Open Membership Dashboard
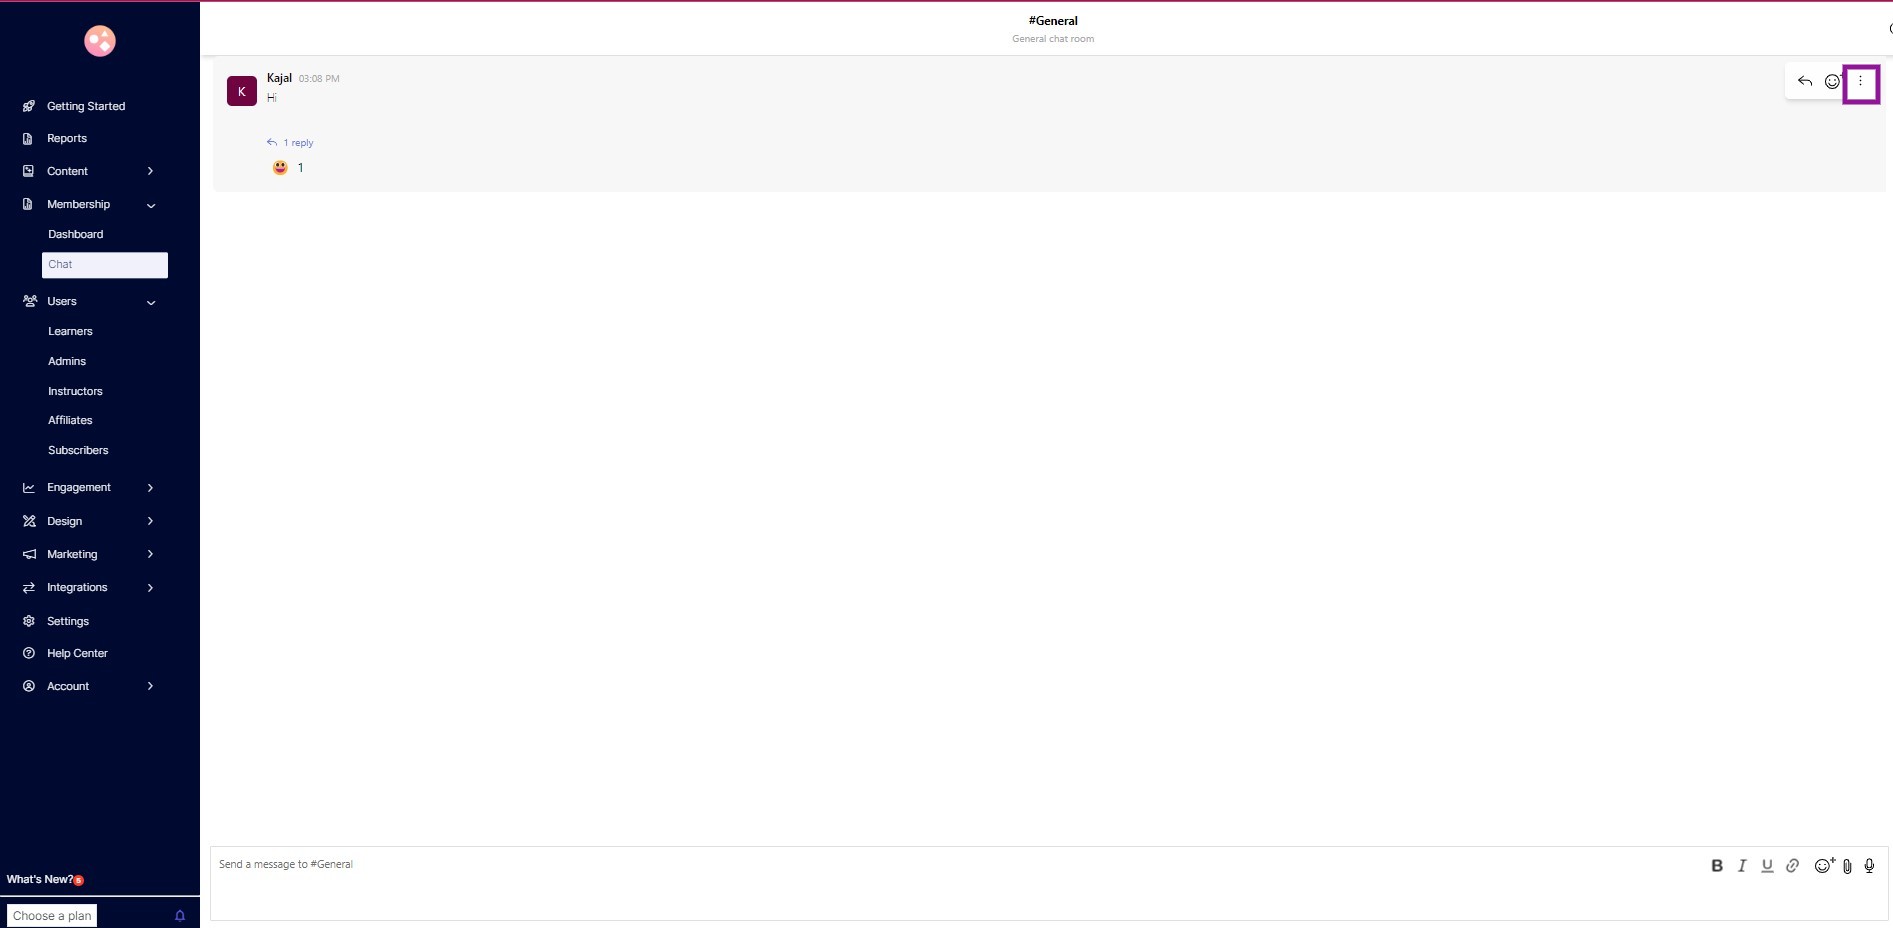Viewport: 1893px width, 928px height. (76, 234)
